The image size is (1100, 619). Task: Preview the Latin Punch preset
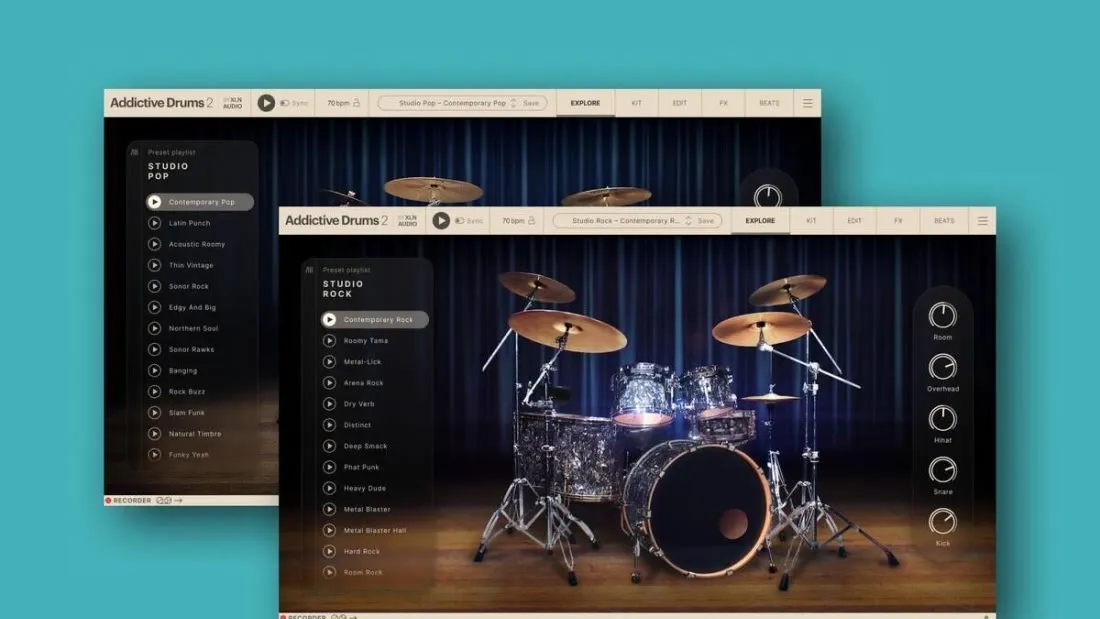(x=154, y=223)
